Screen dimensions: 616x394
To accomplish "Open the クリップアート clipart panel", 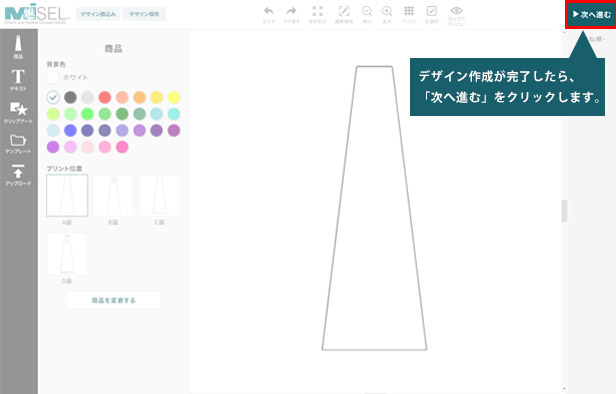I will (18, 113).
